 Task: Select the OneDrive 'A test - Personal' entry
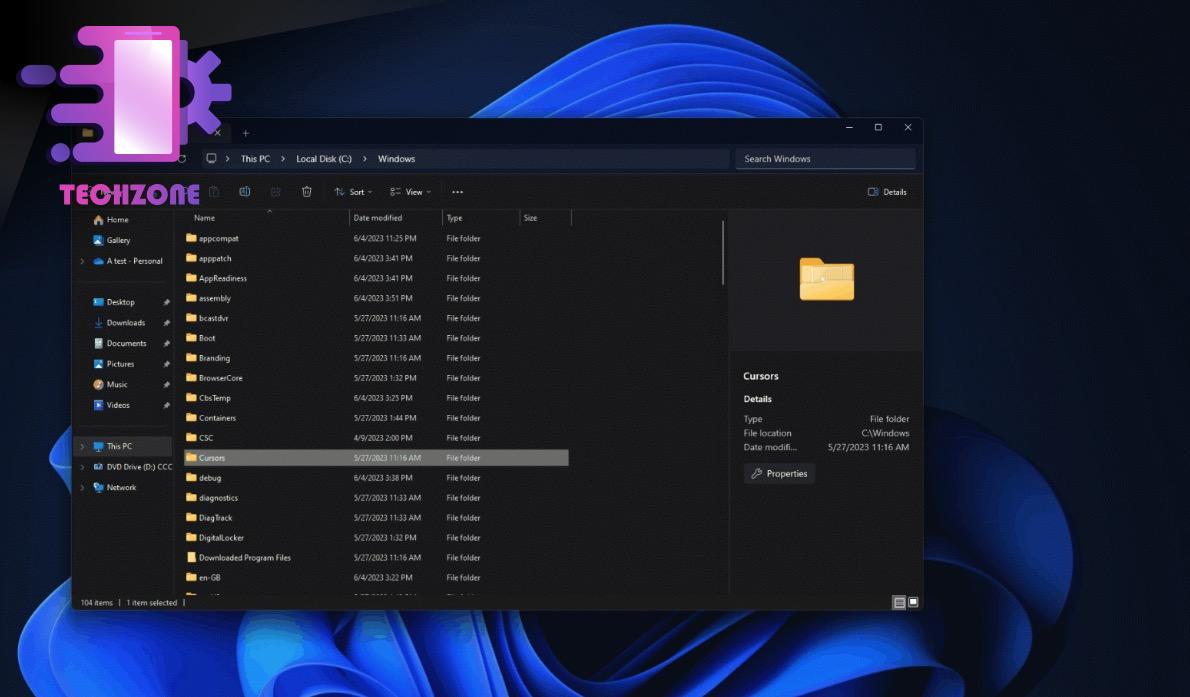coord(128,261)
